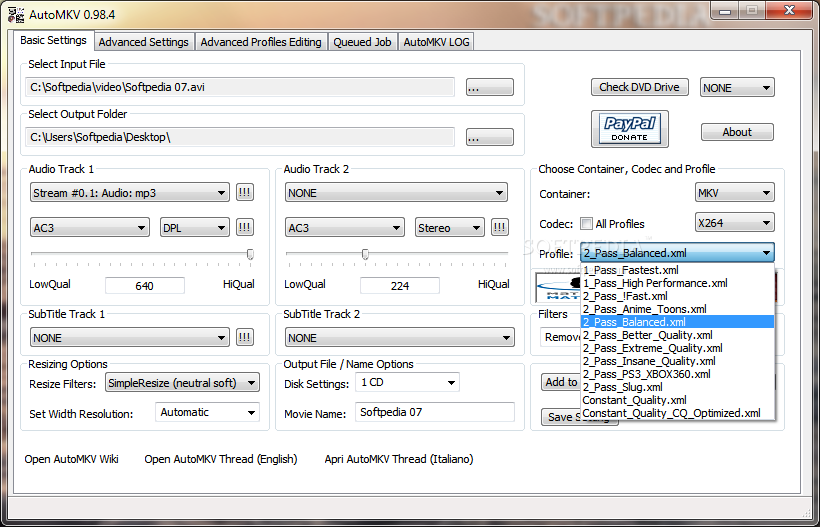Switch to the Basic Settings tab
Image resolution: width=820 pixels, height=527 pixels.
coord(53,40)
